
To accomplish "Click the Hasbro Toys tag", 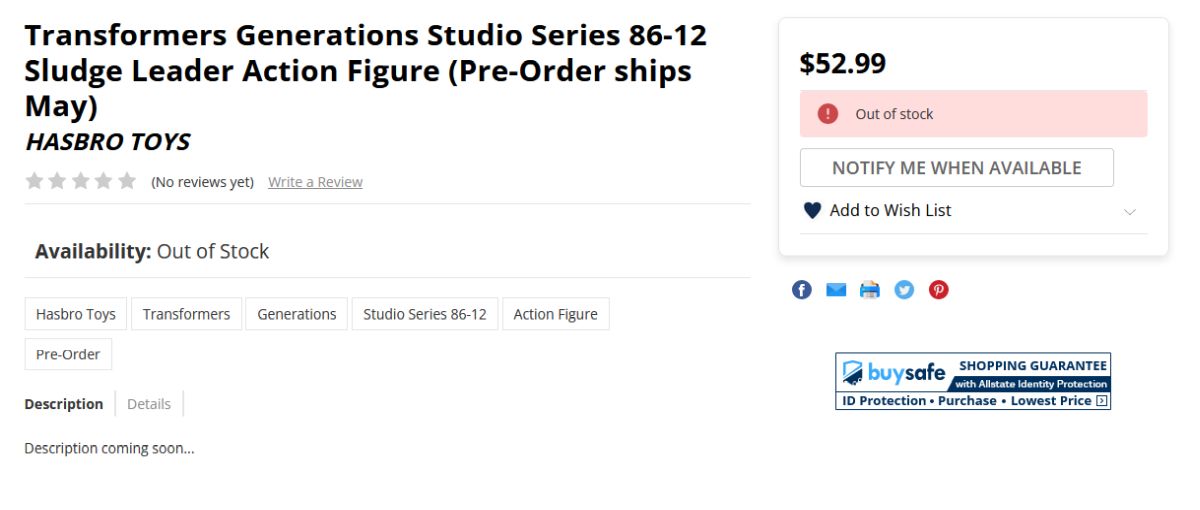I will pyautogui.click(x=76, y=314).
